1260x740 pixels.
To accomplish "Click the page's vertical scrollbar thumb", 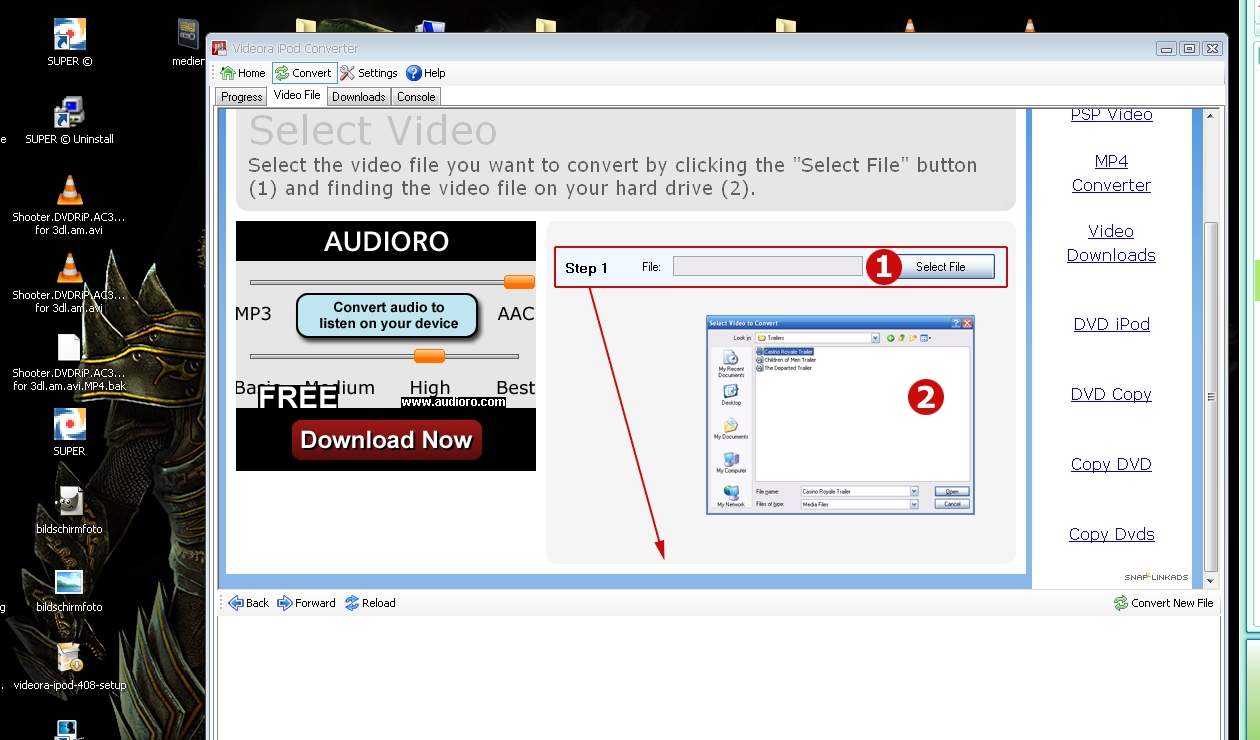I will pos(1211,396).
